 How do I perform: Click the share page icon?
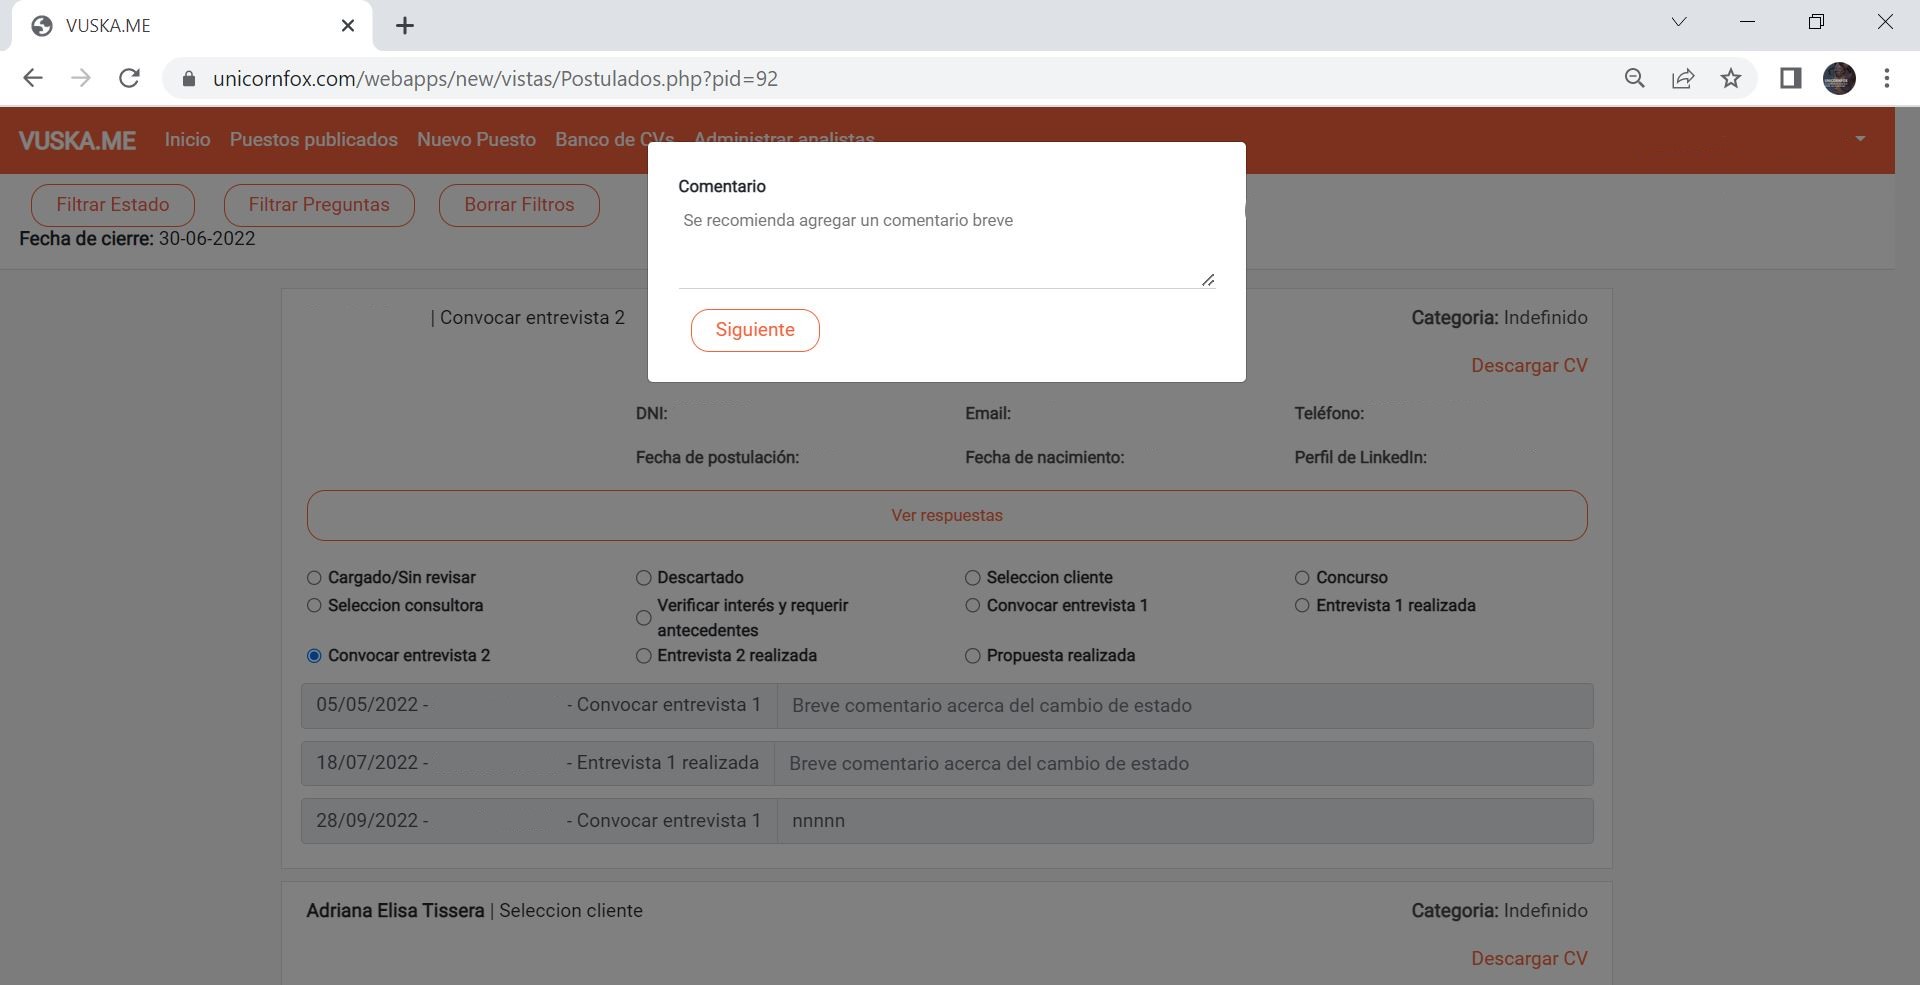(x=1683, y=78)
